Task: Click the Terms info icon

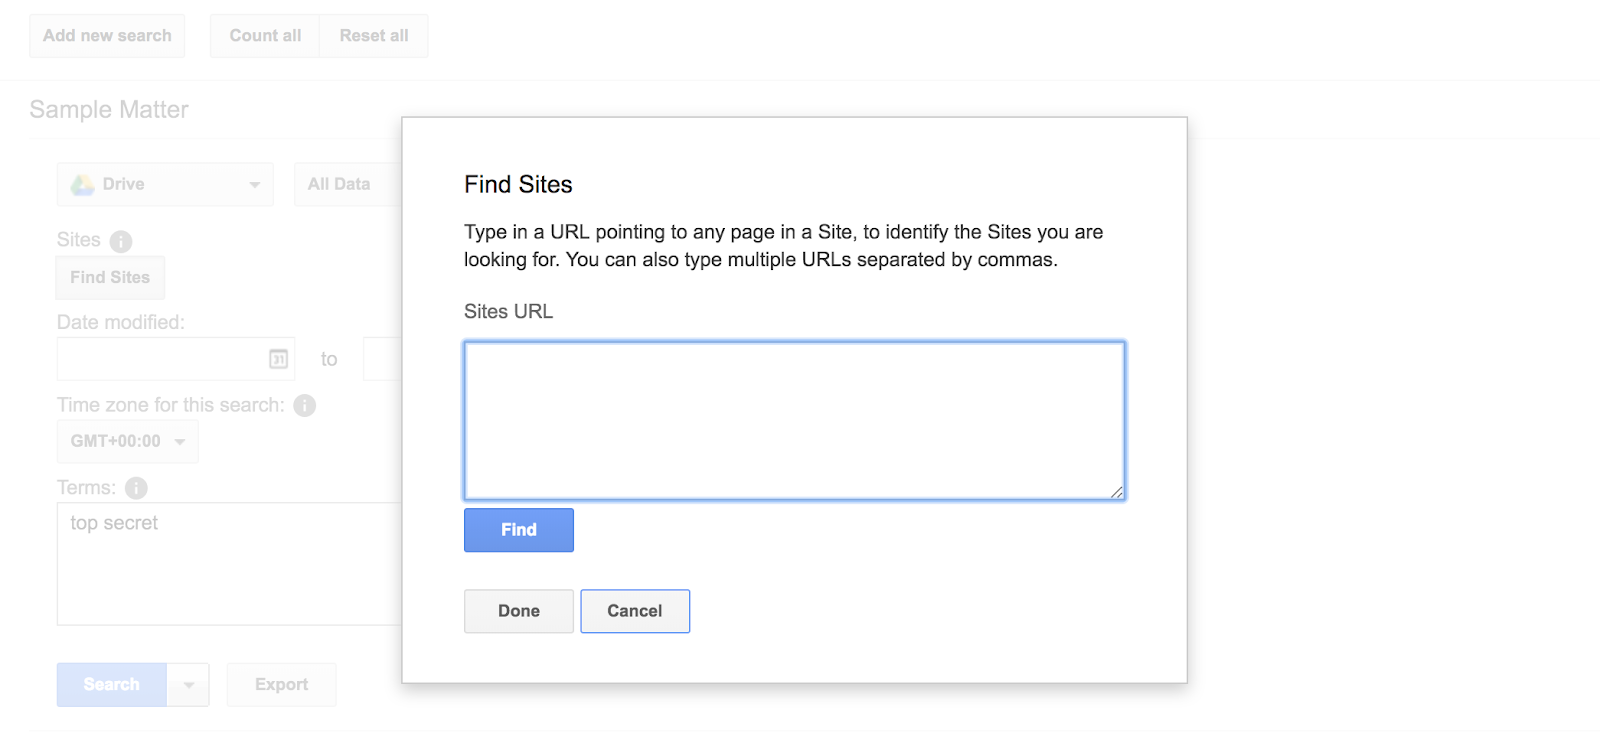Action: (x=137, y=488)
